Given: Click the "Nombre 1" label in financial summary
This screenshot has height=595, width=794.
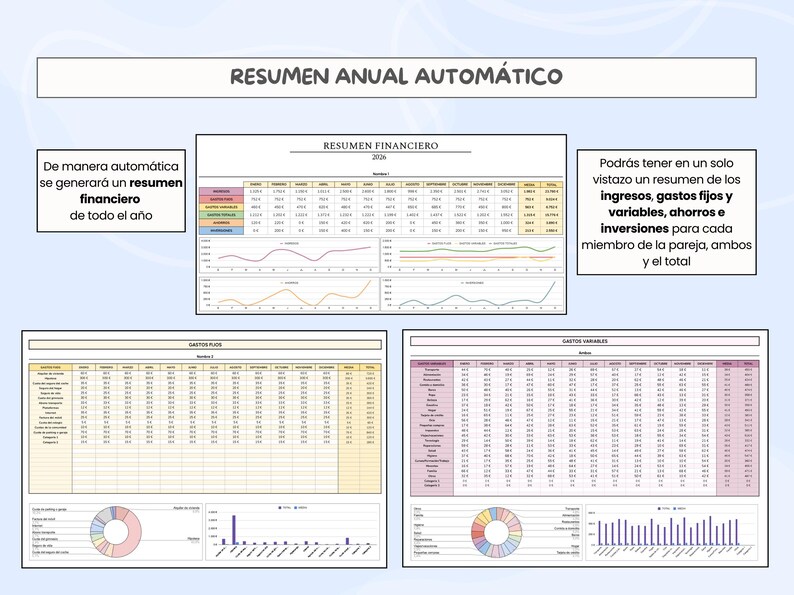Looking at the screenshot, I should point(381,174).
